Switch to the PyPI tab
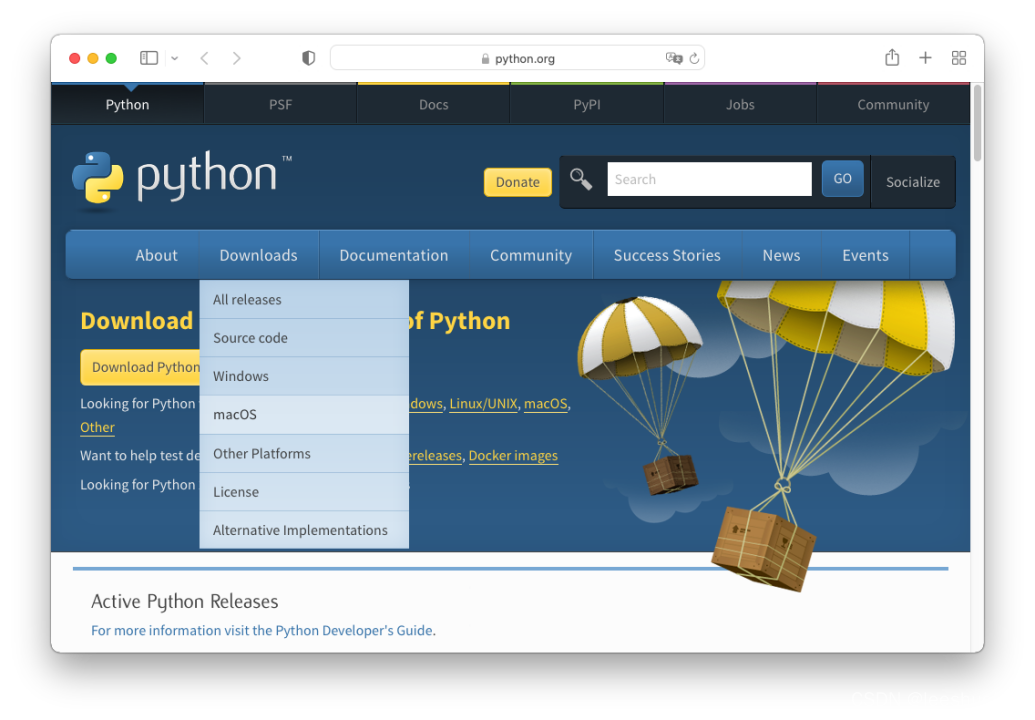The width and height of the screenshot is (1035, 720). pyautogui.click(x=587, y=104)
